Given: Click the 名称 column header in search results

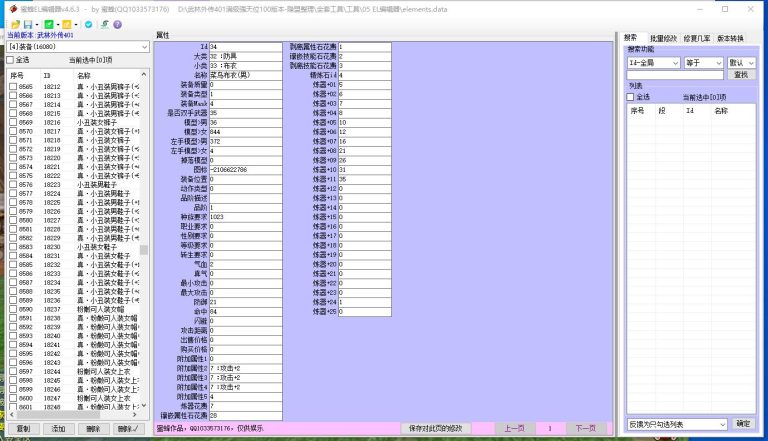Looking at the screenshot, I should 721,111.
